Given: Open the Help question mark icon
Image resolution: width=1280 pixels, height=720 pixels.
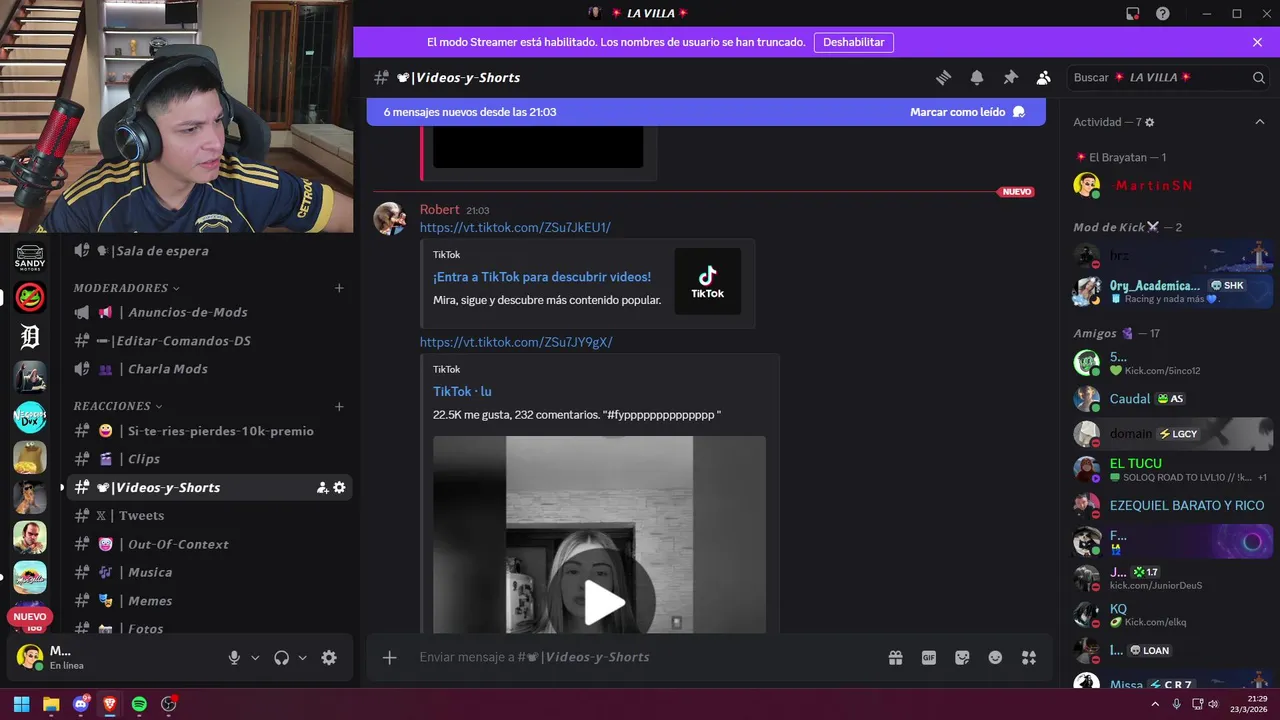Looking at the screenshot, I should 1162,14.
